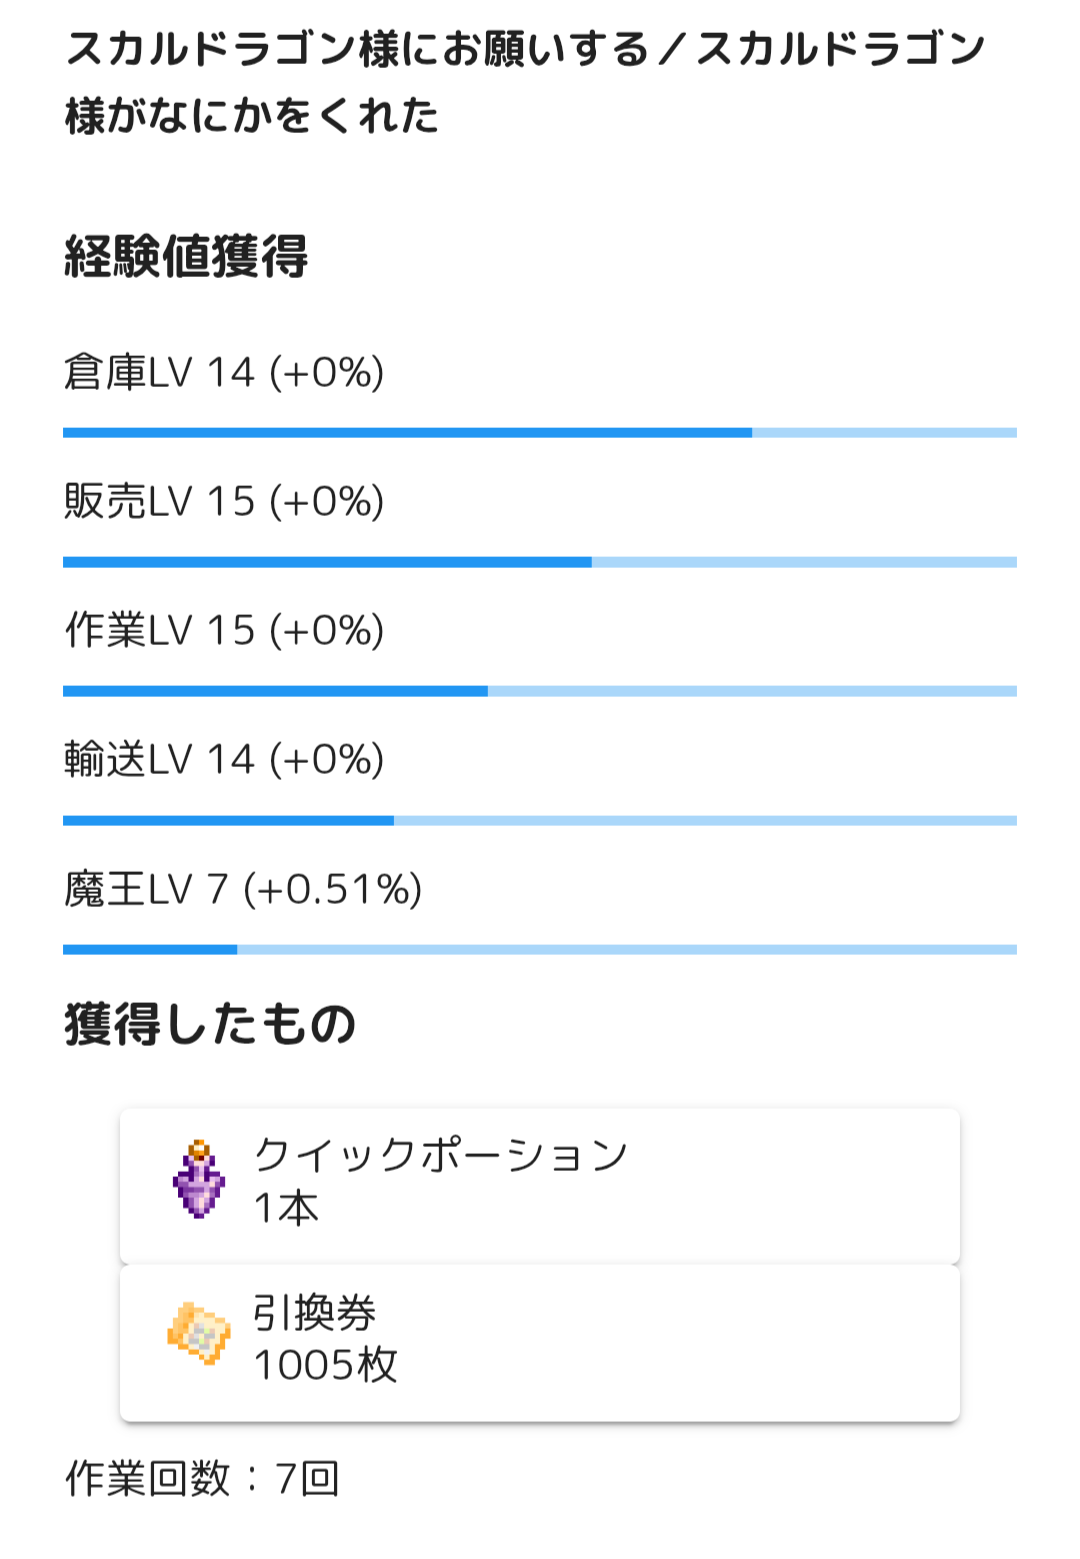Click the 倉庫LV 14 progress bar
The height and width of the screenshot is (1559, 1080).
[x=540, y=433]
